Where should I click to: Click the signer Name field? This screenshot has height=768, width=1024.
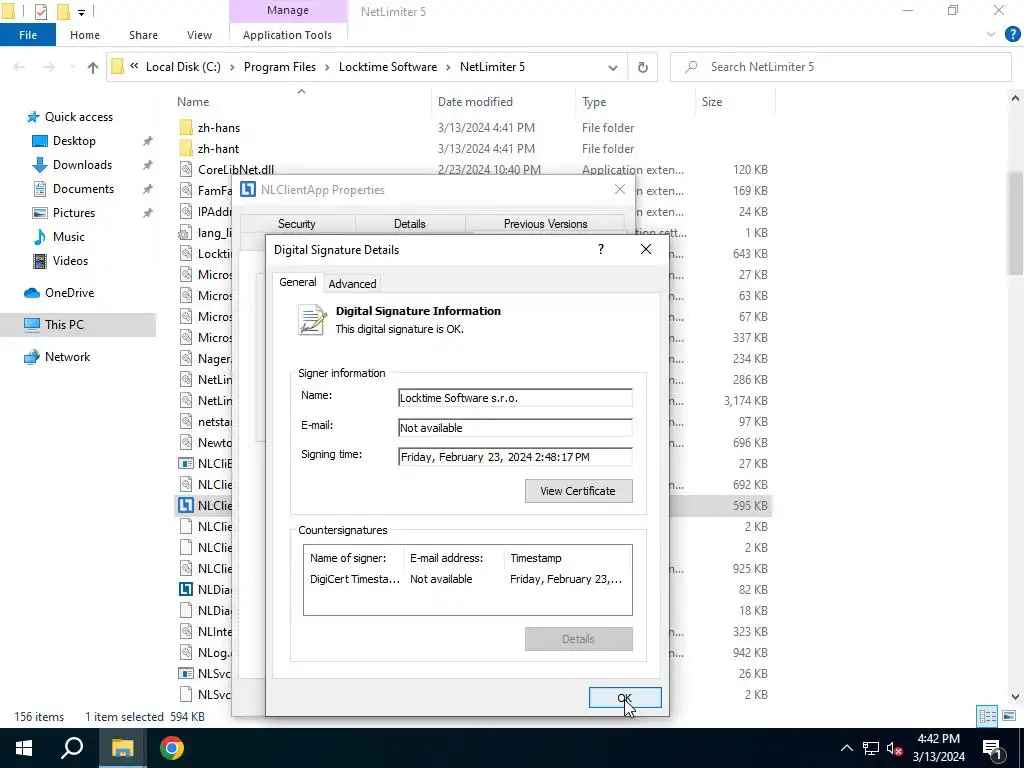click(515, 398)
